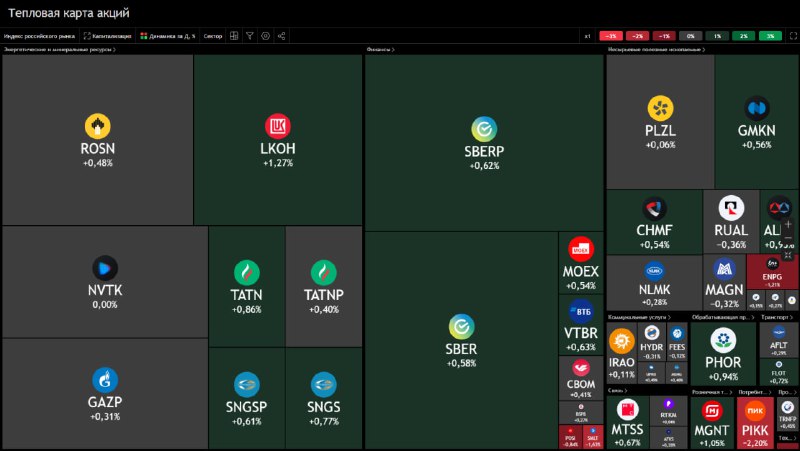
Task: Expand the Розничная т... sector header
Action: tap(712, 392)
